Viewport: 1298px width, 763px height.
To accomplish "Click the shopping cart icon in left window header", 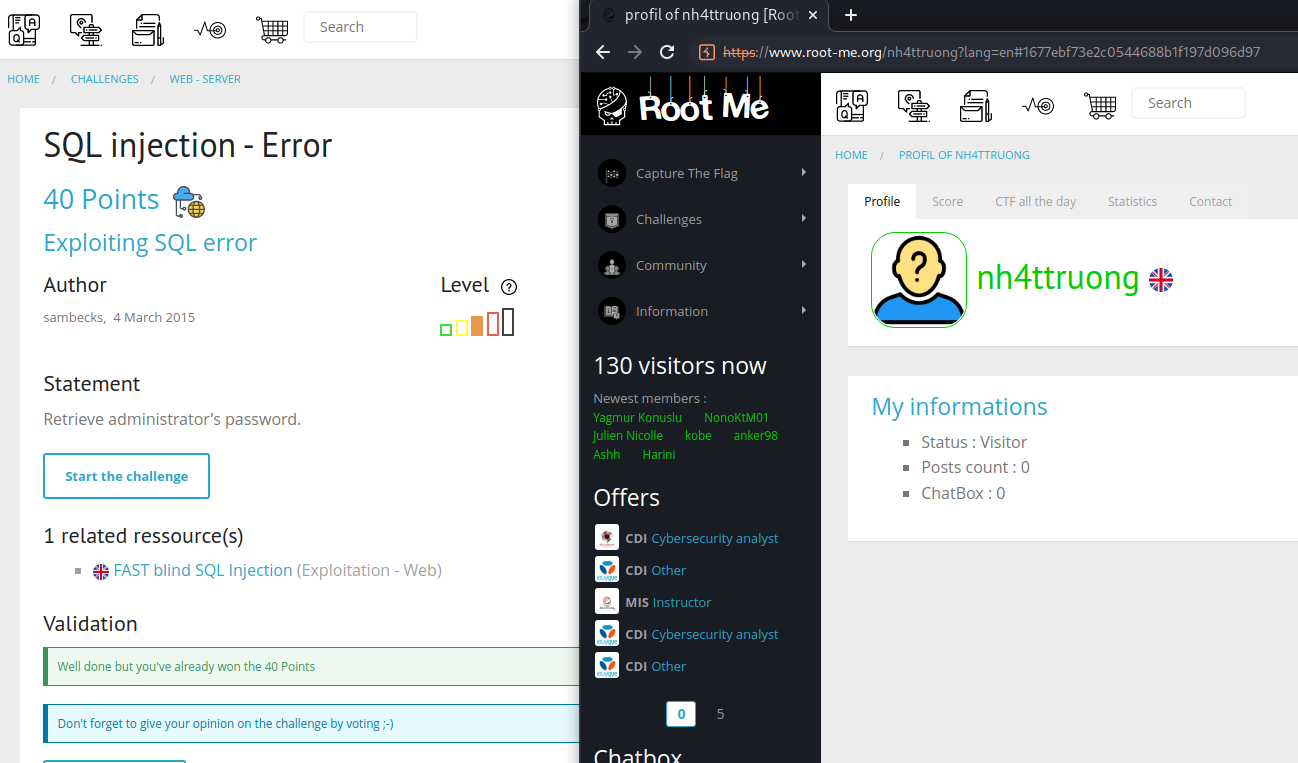I will click(x=272, y=30).
